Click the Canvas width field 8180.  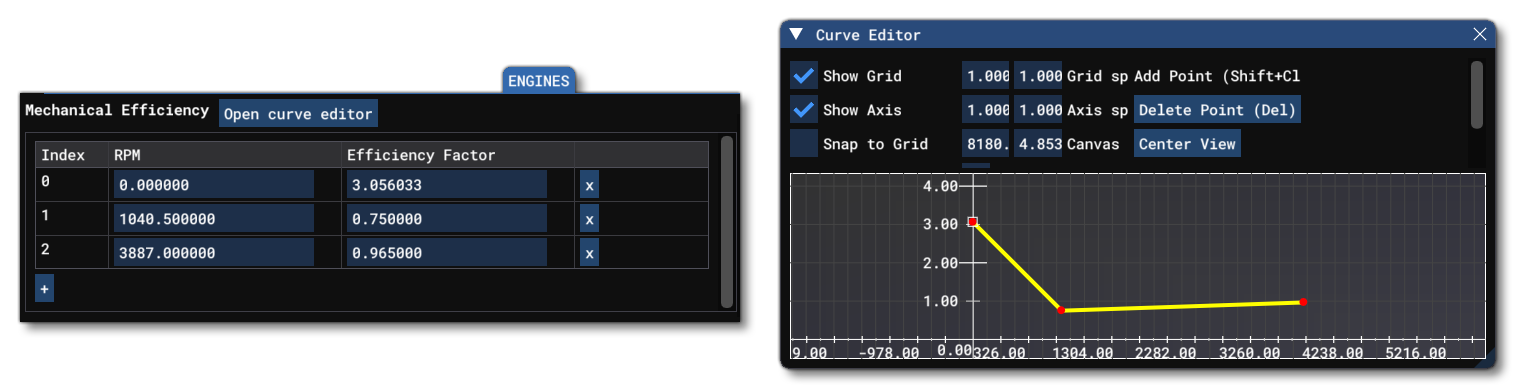[986, 144]
